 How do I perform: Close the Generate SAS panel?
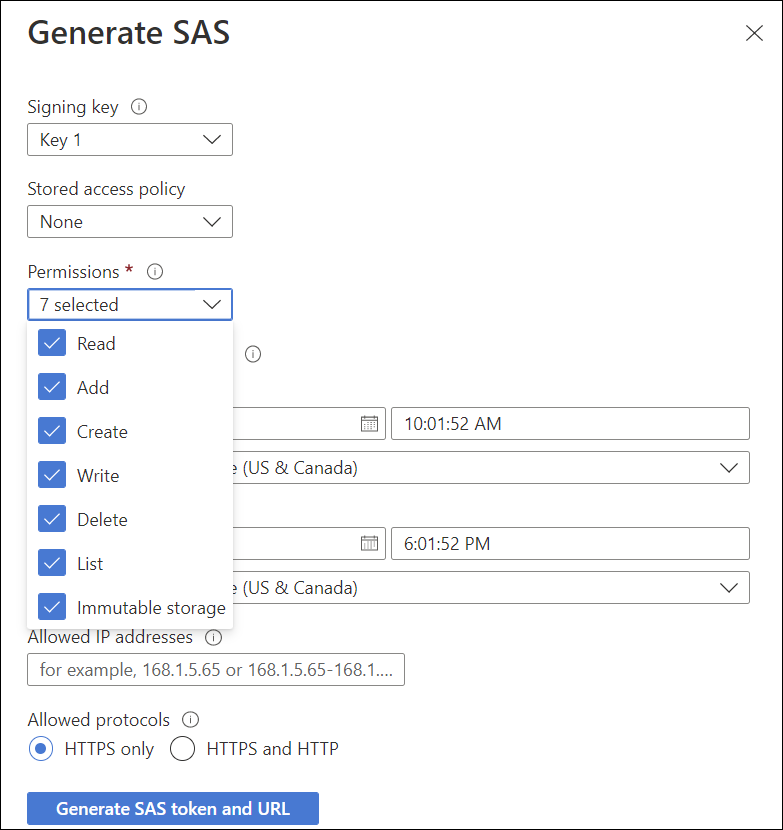tap(754, 33)
